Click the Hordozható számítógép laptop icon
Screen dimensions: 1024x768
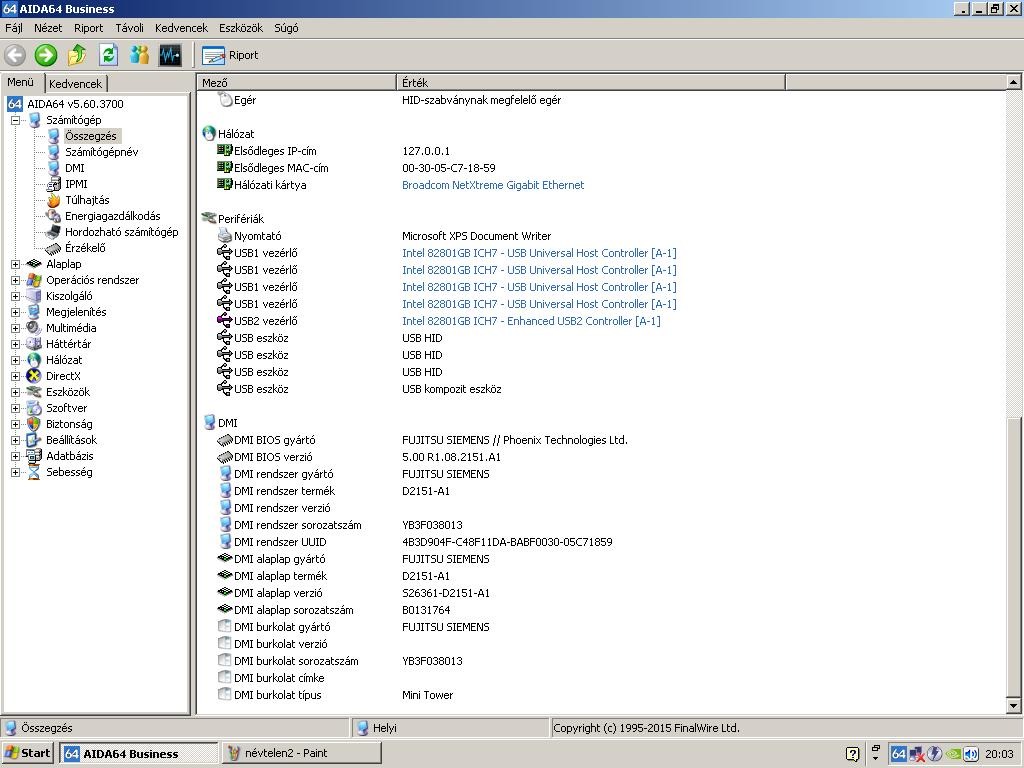tap(53, 232)
